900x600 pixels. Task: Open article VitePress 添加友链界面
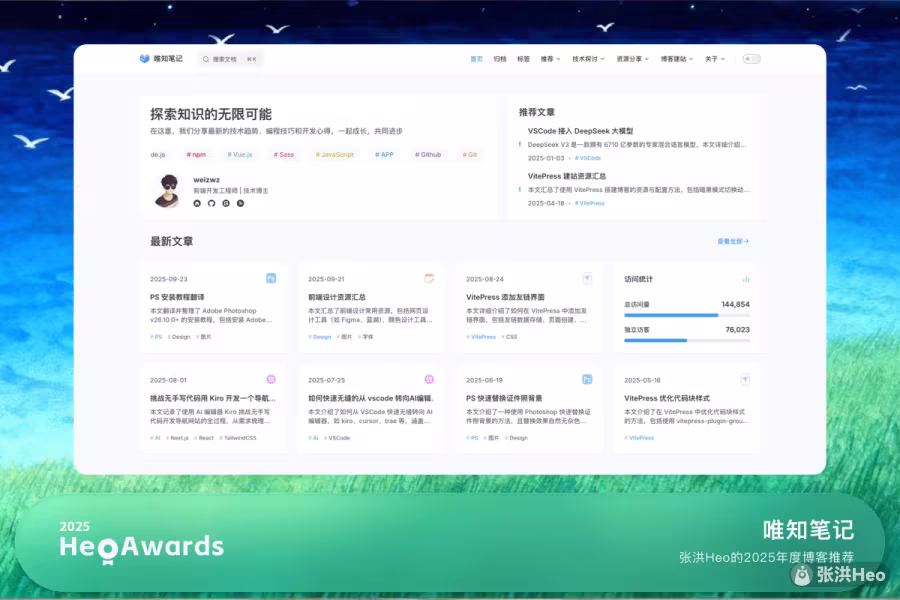pos(505,297)
